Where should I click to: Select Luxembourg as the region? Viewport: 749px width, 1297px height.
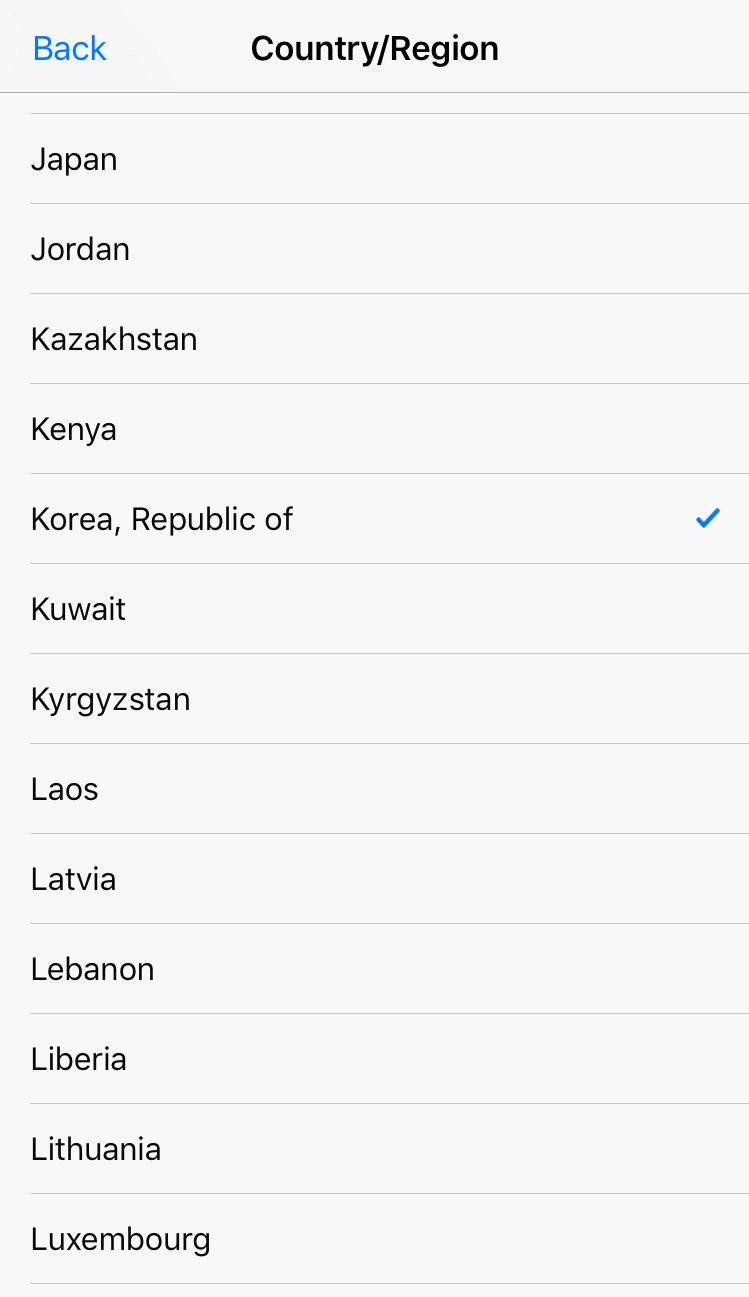[x=120, y=1240]
